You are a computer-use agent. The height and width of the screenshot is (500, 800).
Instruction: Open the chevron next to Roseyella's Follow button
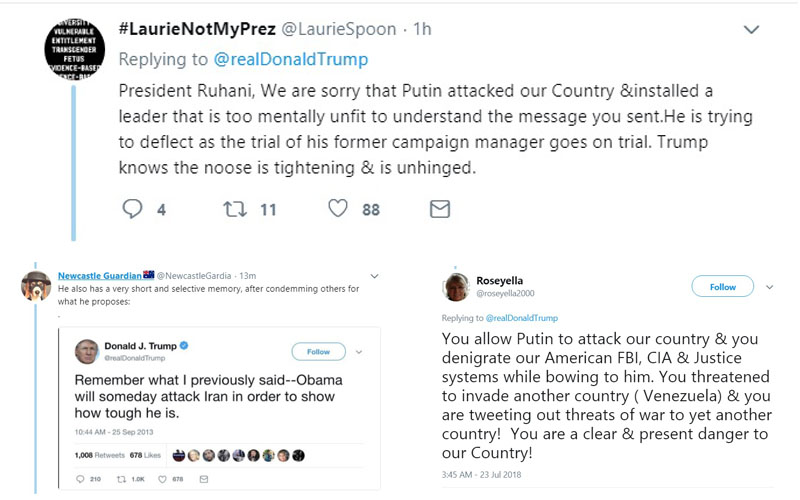click(x=769, y=287)
